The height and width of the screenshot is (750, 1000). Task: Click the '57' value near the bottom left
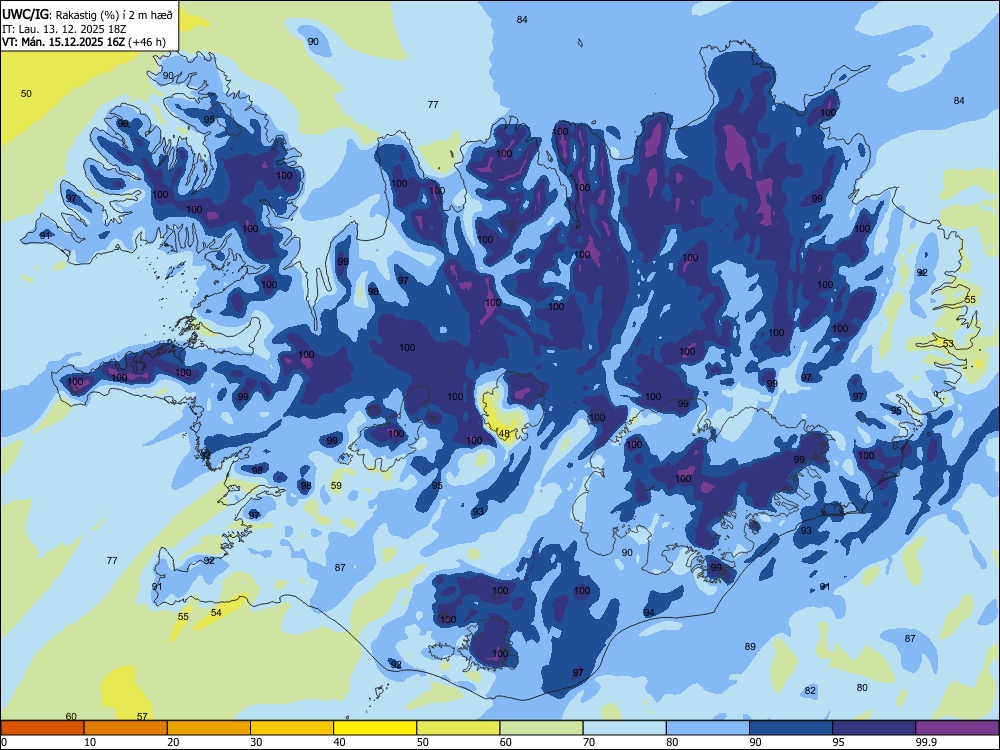point(142,717)
